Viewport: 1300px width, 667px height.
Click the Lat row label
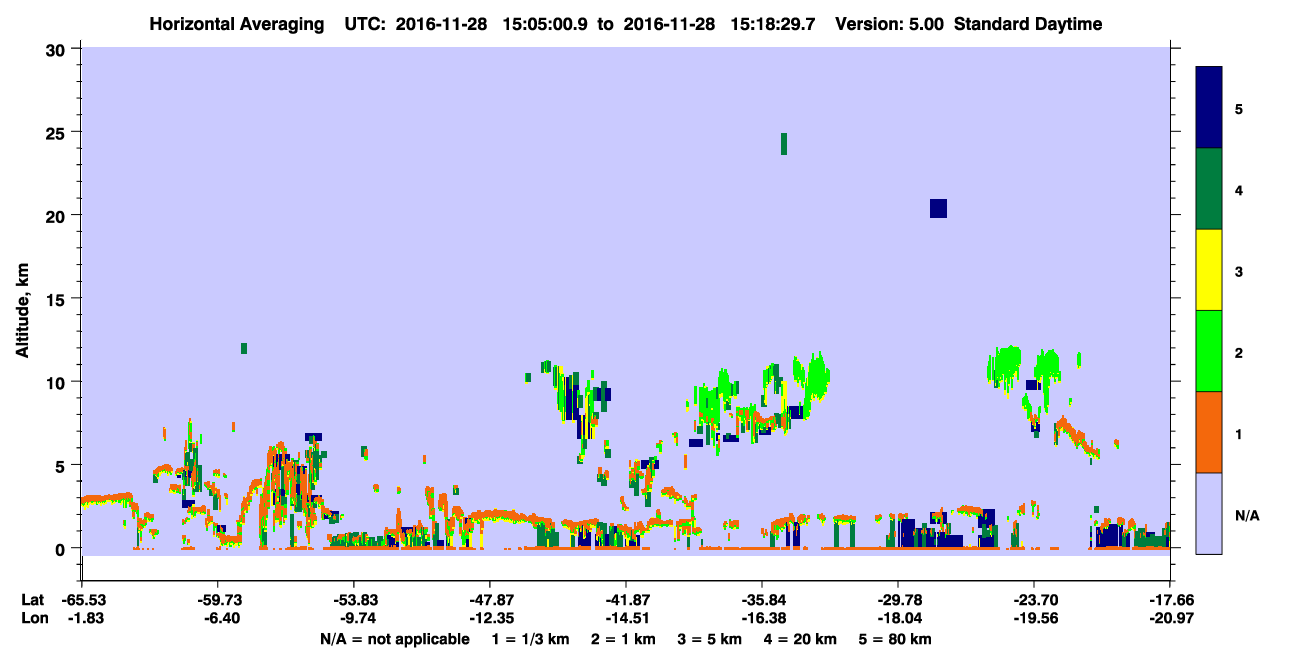(x=32, y=600)
